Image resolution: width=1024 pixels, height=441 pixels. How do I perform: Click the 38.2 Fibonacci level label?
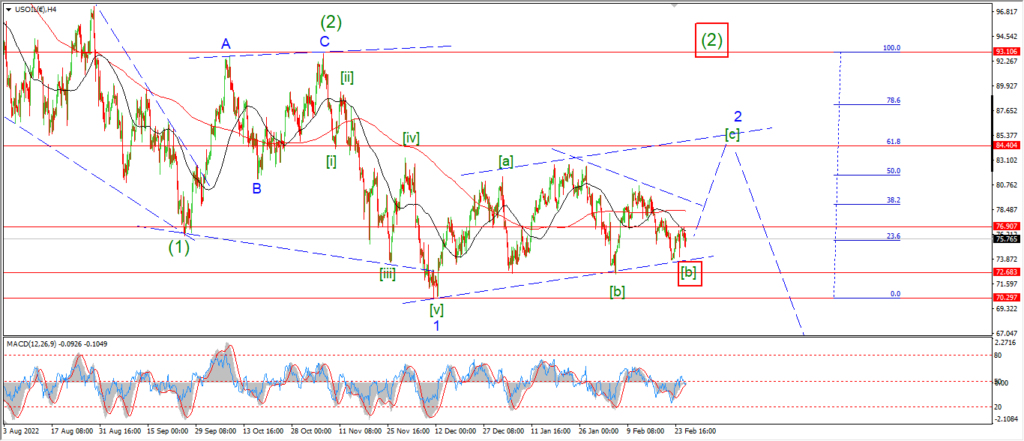893,201
